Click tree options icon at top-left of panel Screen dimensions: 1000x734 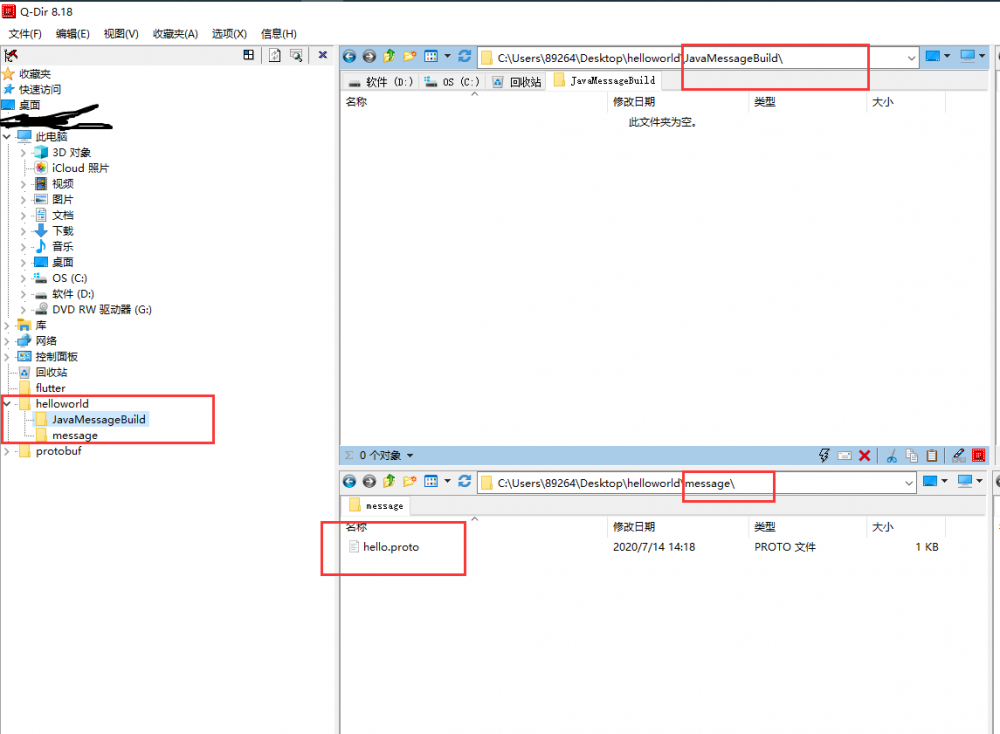pos(11,55)
